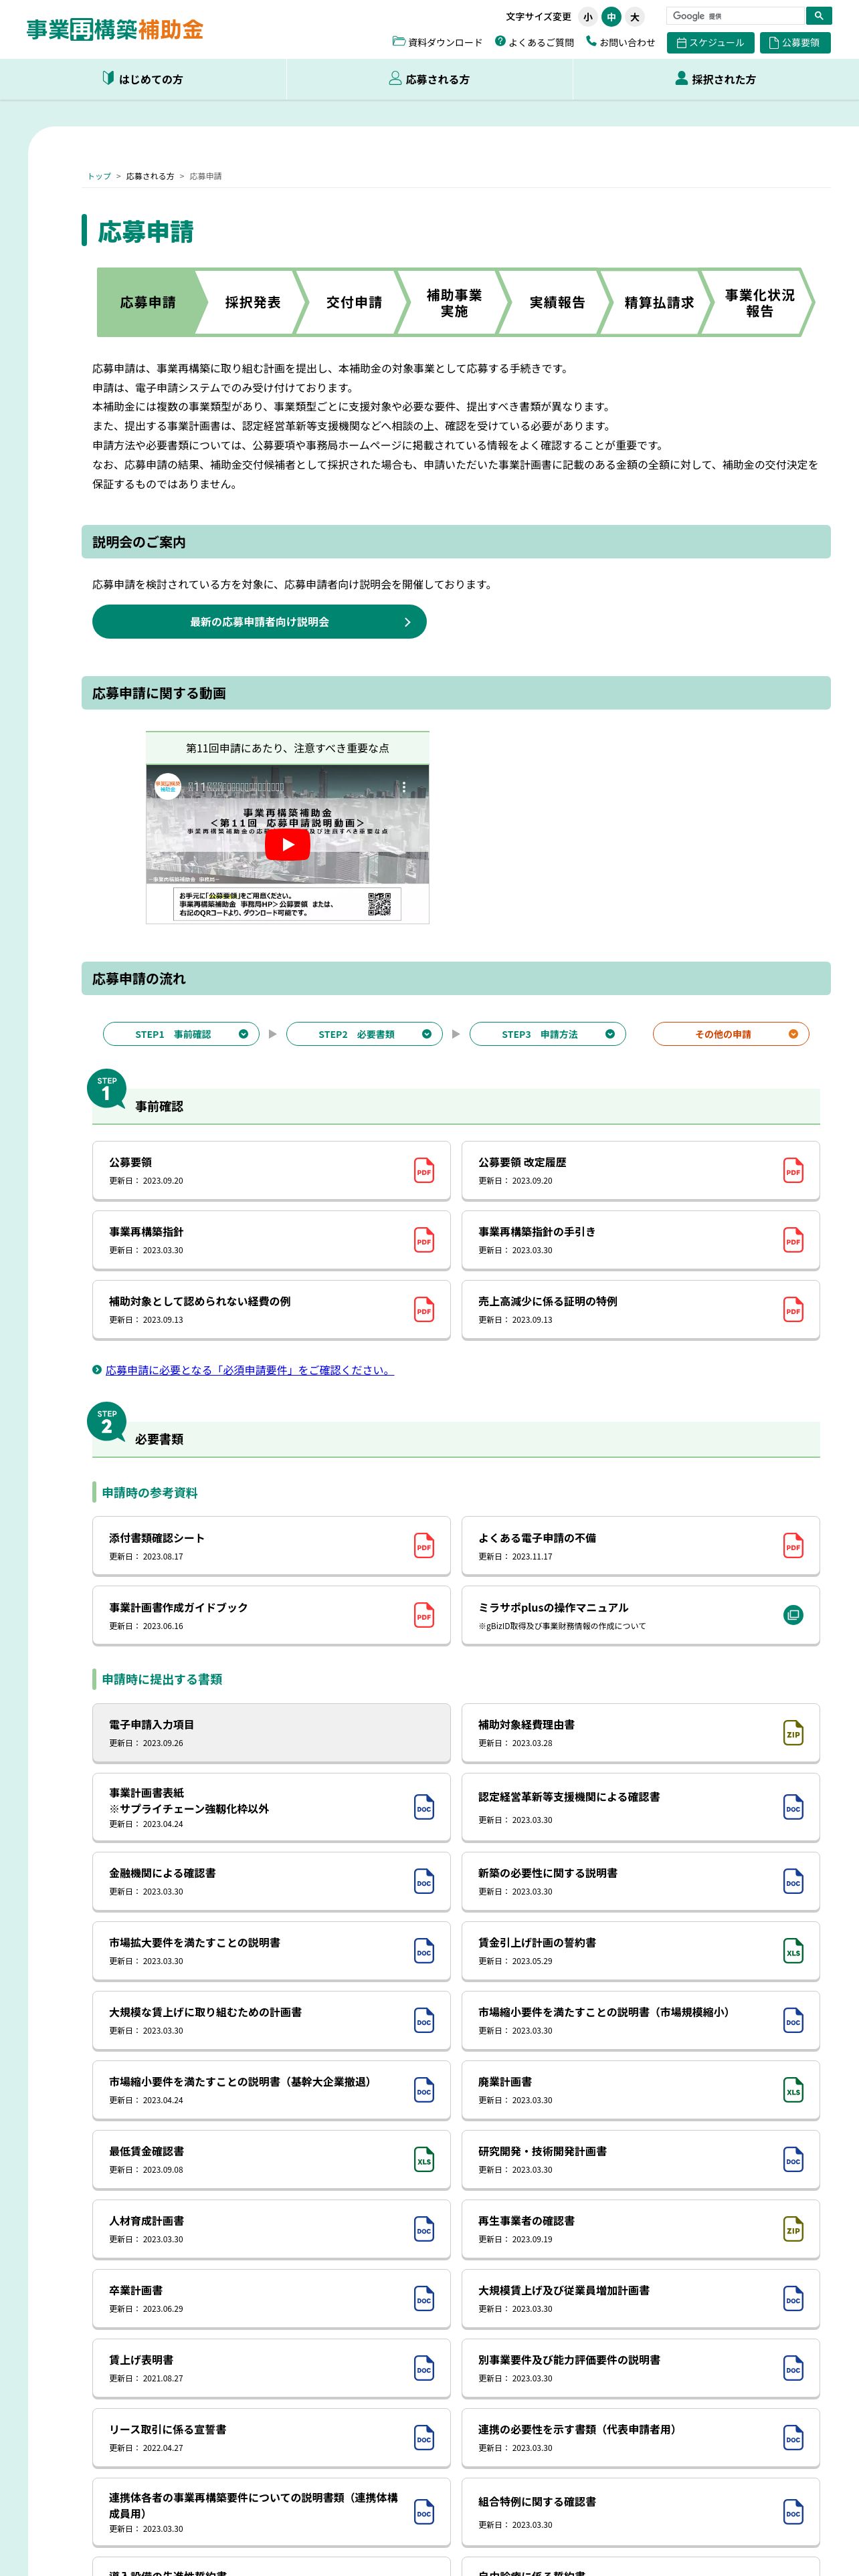Go to the はじめての方 tab

click(x=143, y=79)
